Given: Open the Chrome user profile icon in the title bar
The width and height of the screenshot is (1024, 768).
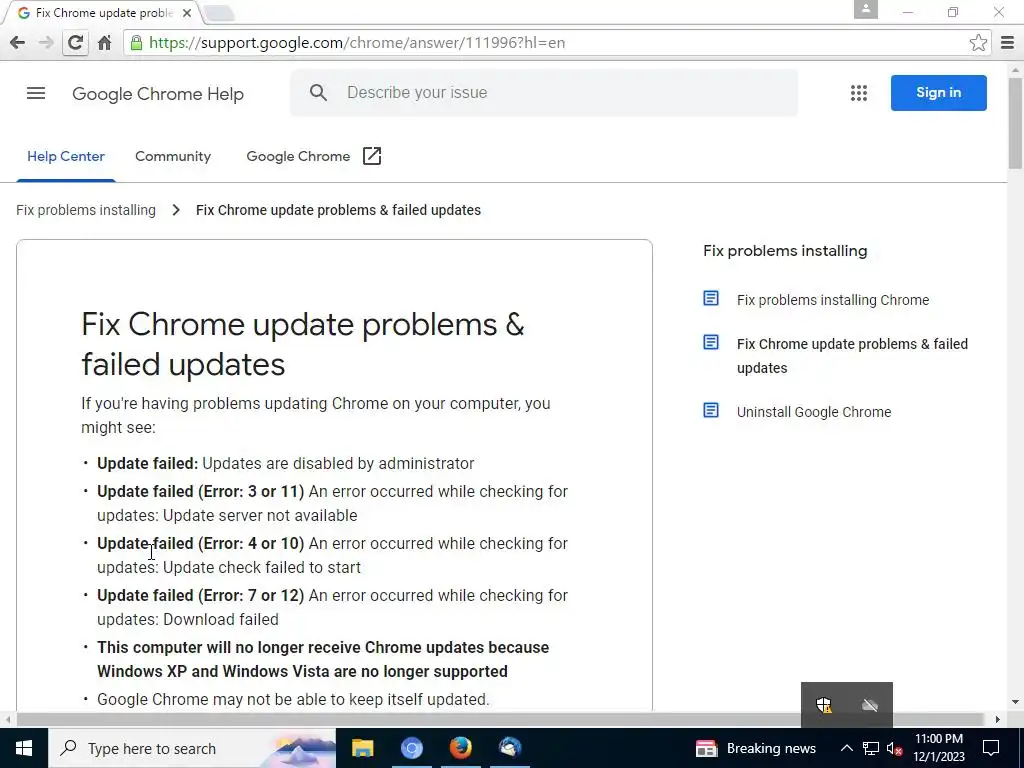Looking at the screenshot, I should [865, 9].
